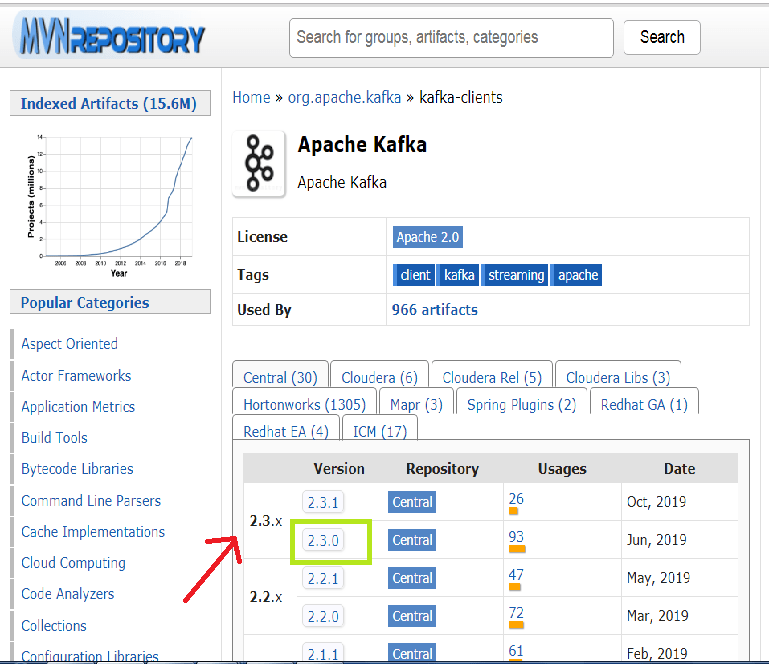Select the kafka tag
The width and height of the screenshot is (769, 664).
(x=459, y=275)
